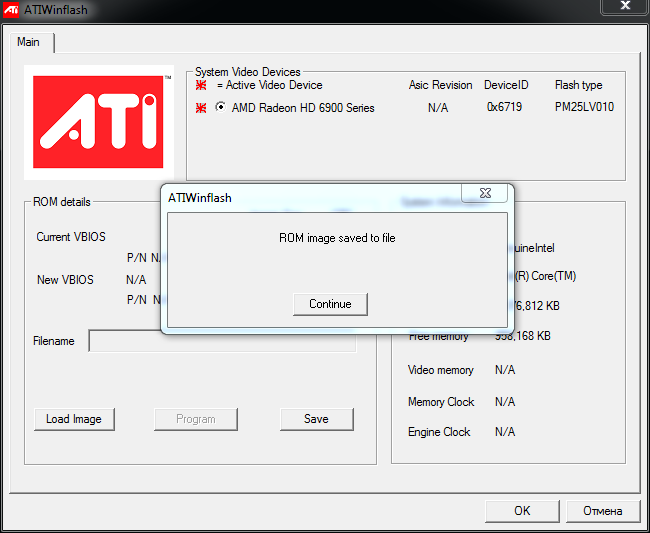Click the '= Active Video Device' legend text
The width and height of the screenshot is (650, 533).
pos(269,85)
